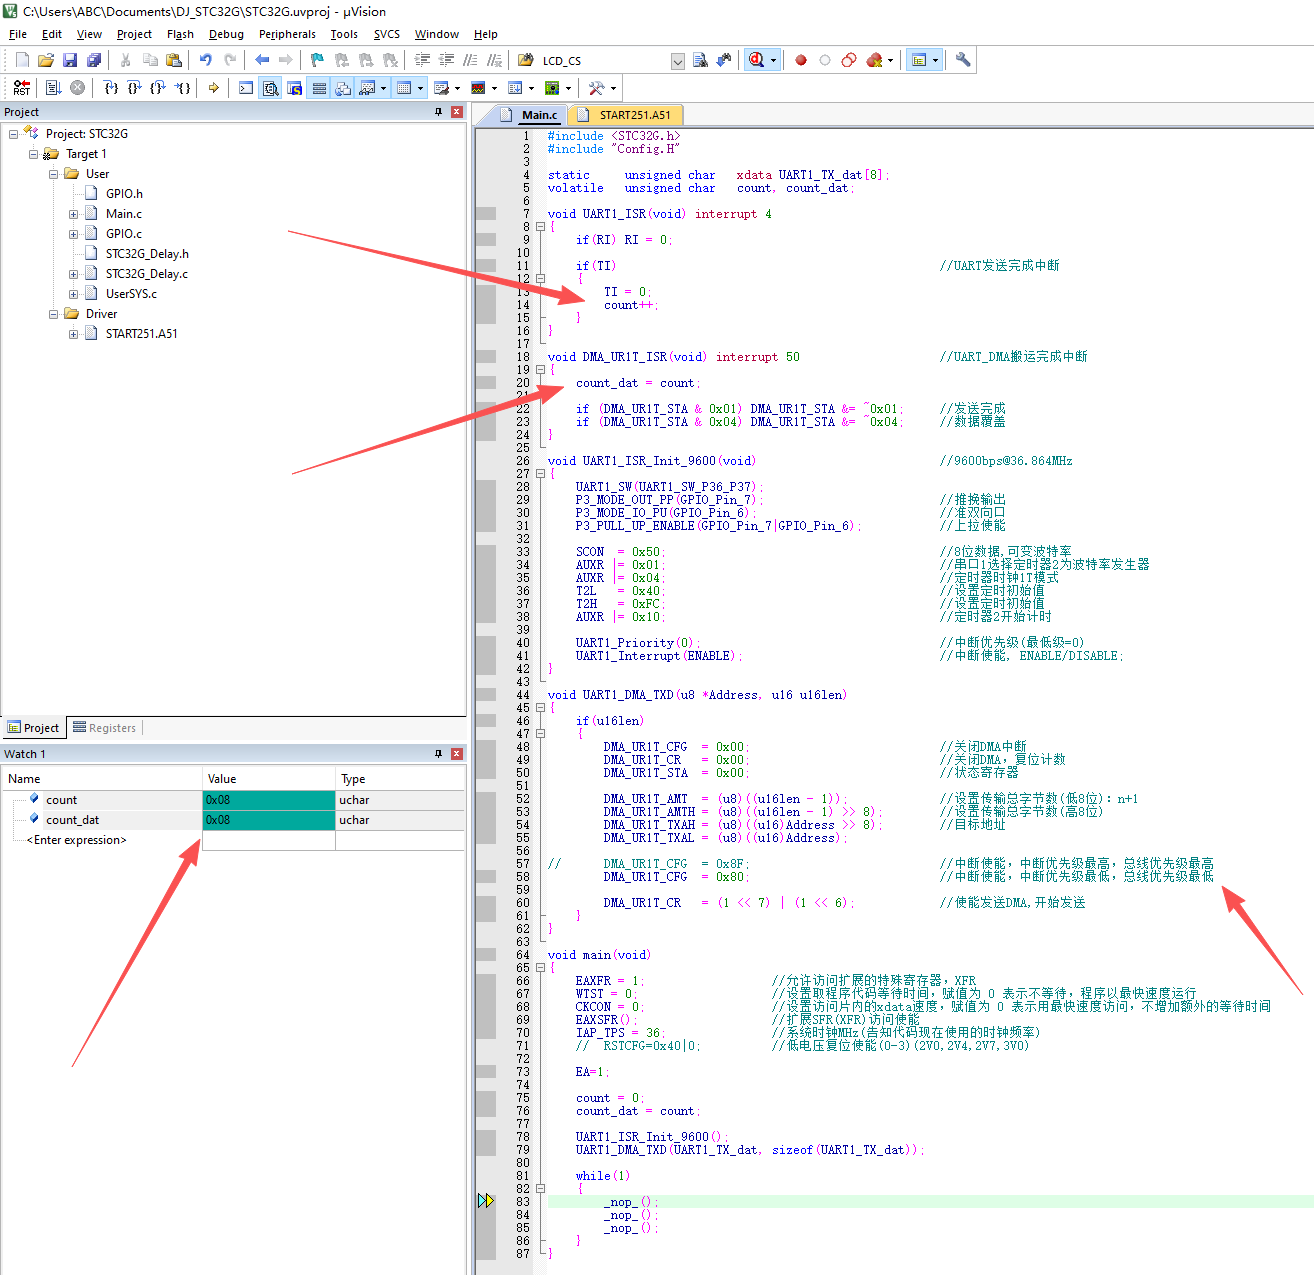Viewport: 1314px width, 1275px height.
Task: Click the Run to Cursor Line icon
Action: [183, 88]
